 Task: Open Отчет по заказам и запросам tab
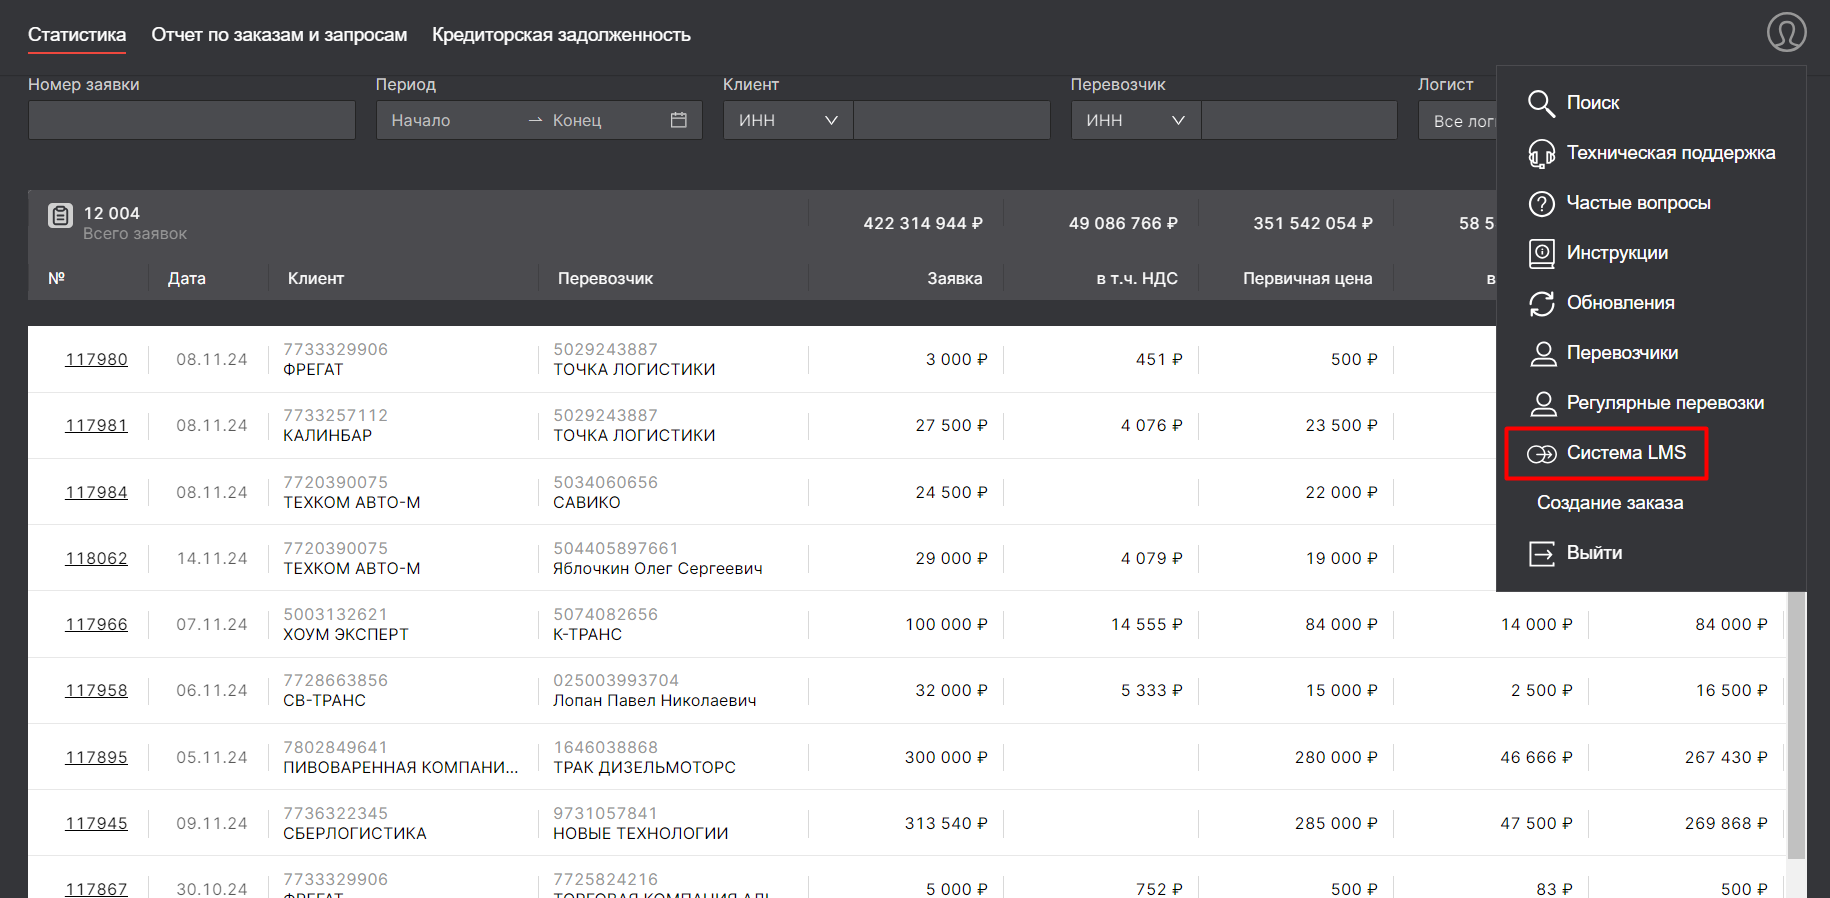[279, 34]
